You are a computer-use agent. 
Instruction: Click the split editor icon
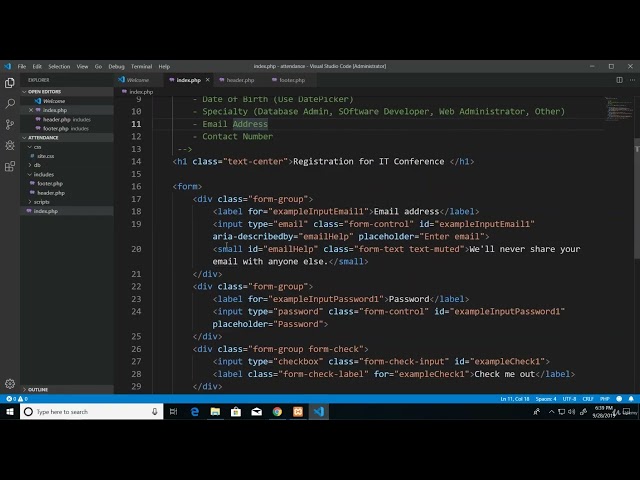coord(619,80)
